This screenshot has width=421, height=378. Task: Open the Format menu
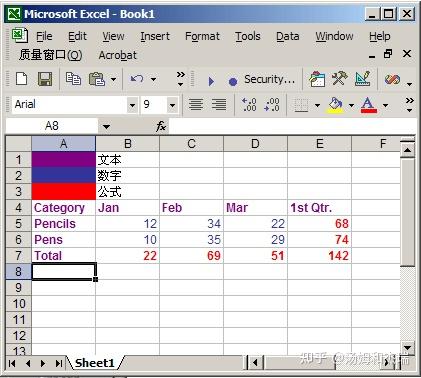click(202, 36)
